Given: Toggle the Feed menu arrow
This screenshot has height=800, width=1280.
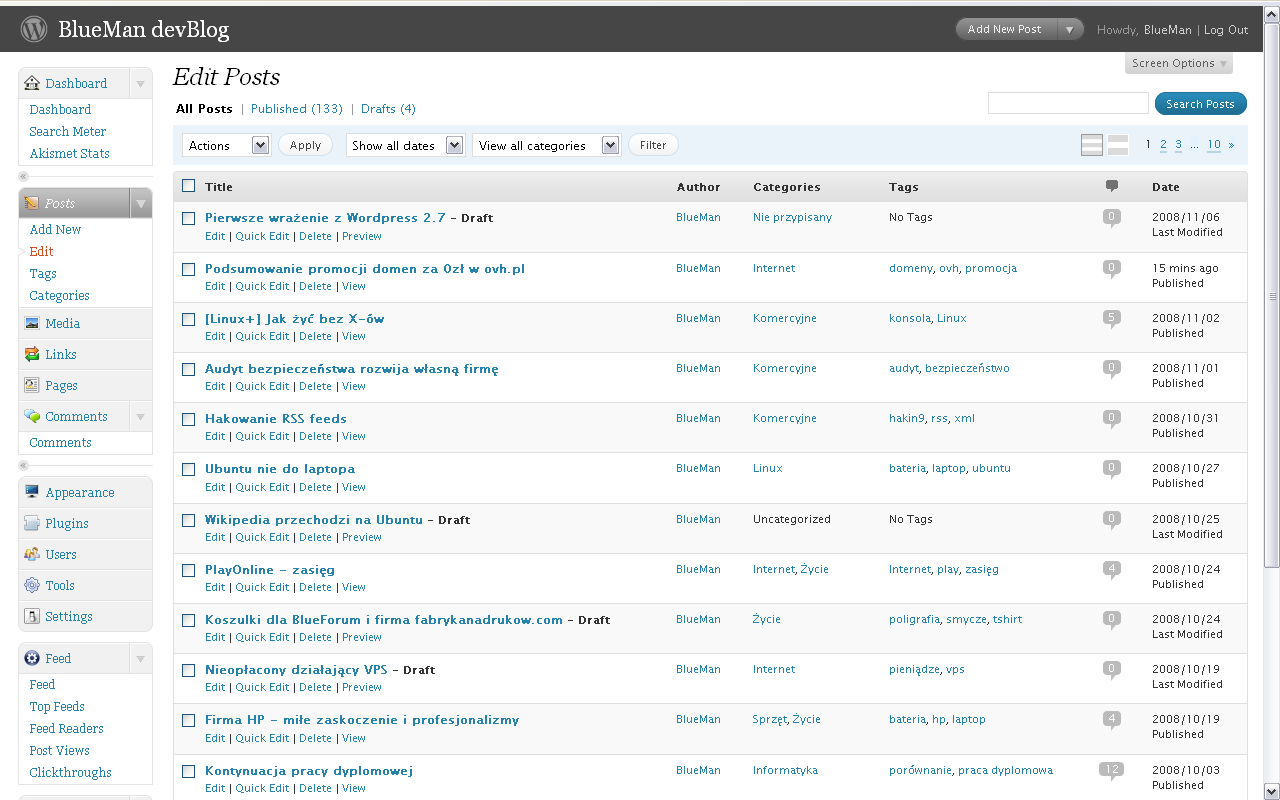Looking at the screenshot, I should (x=140, y=658).
